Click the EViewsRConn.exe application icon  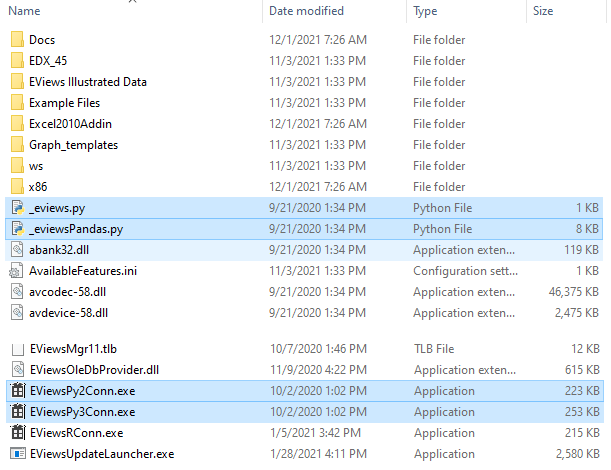point(18,433)
